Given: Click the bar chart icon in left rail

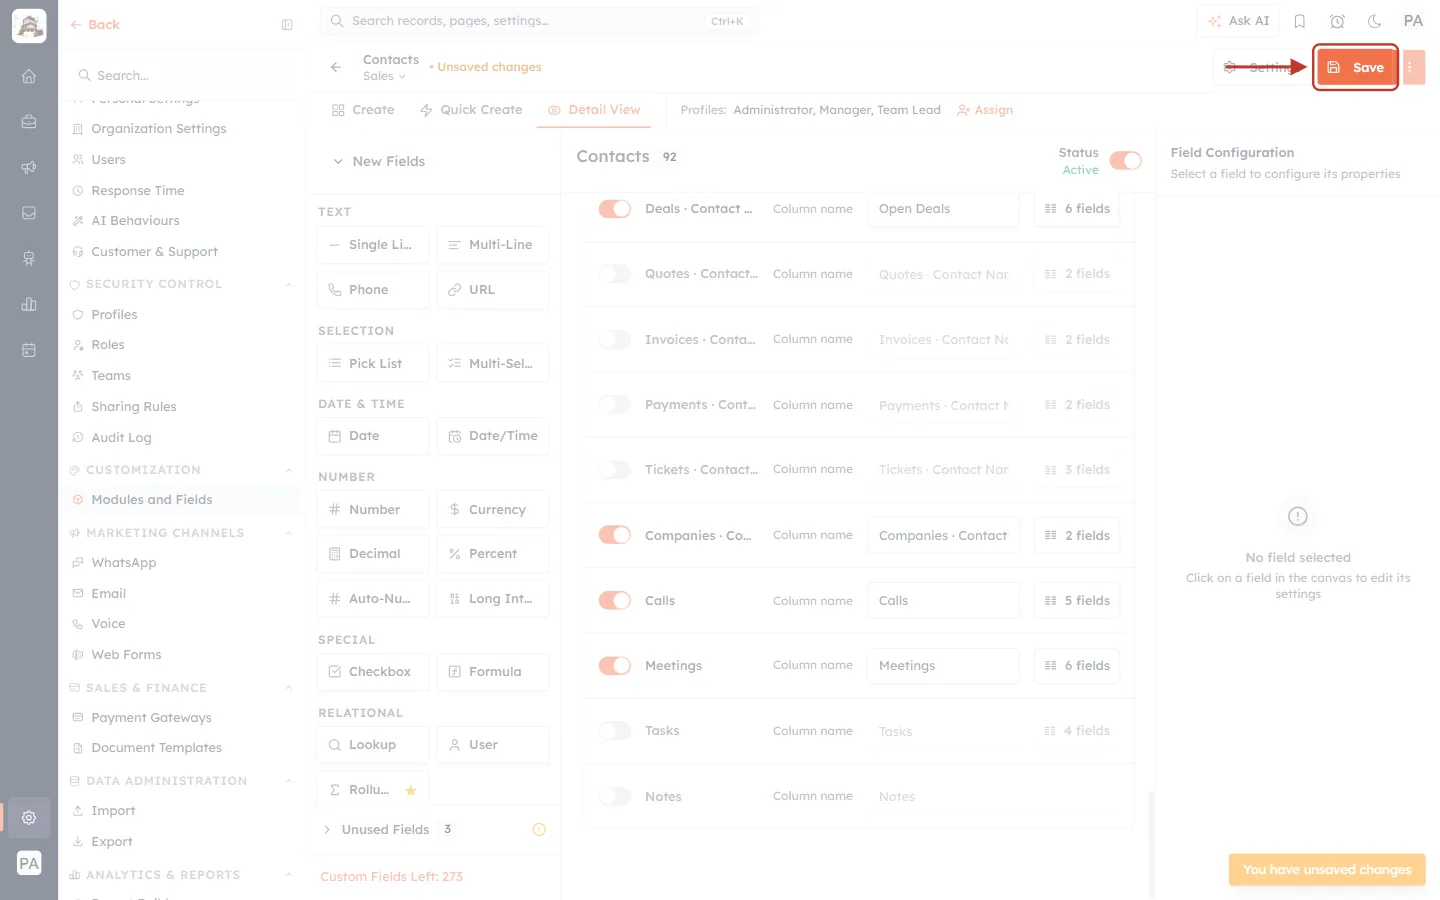Looking at the screenshot, I should 29,304.
